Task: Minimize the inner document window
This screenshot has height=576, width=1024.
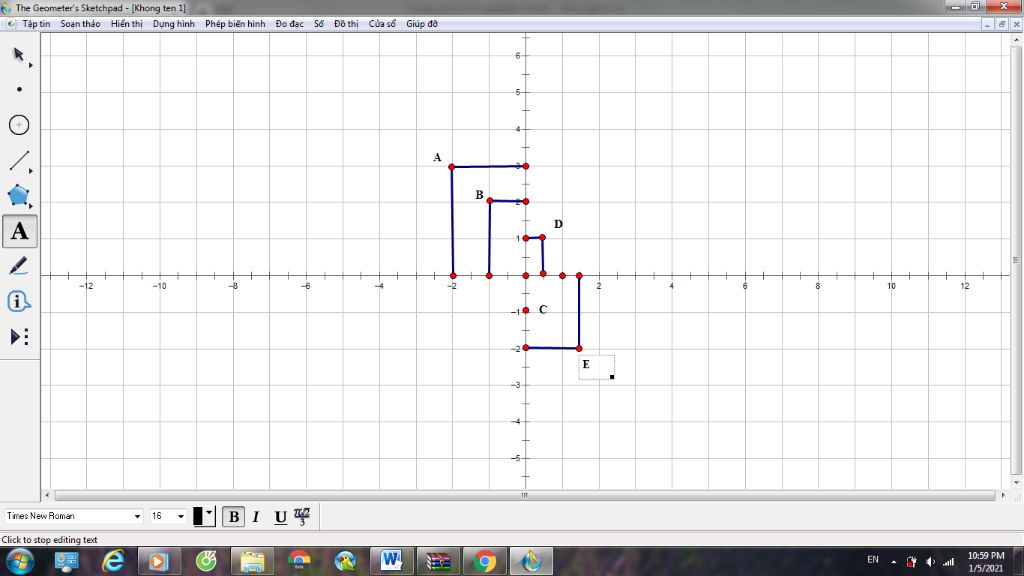Action: click(x=987, y=24)
